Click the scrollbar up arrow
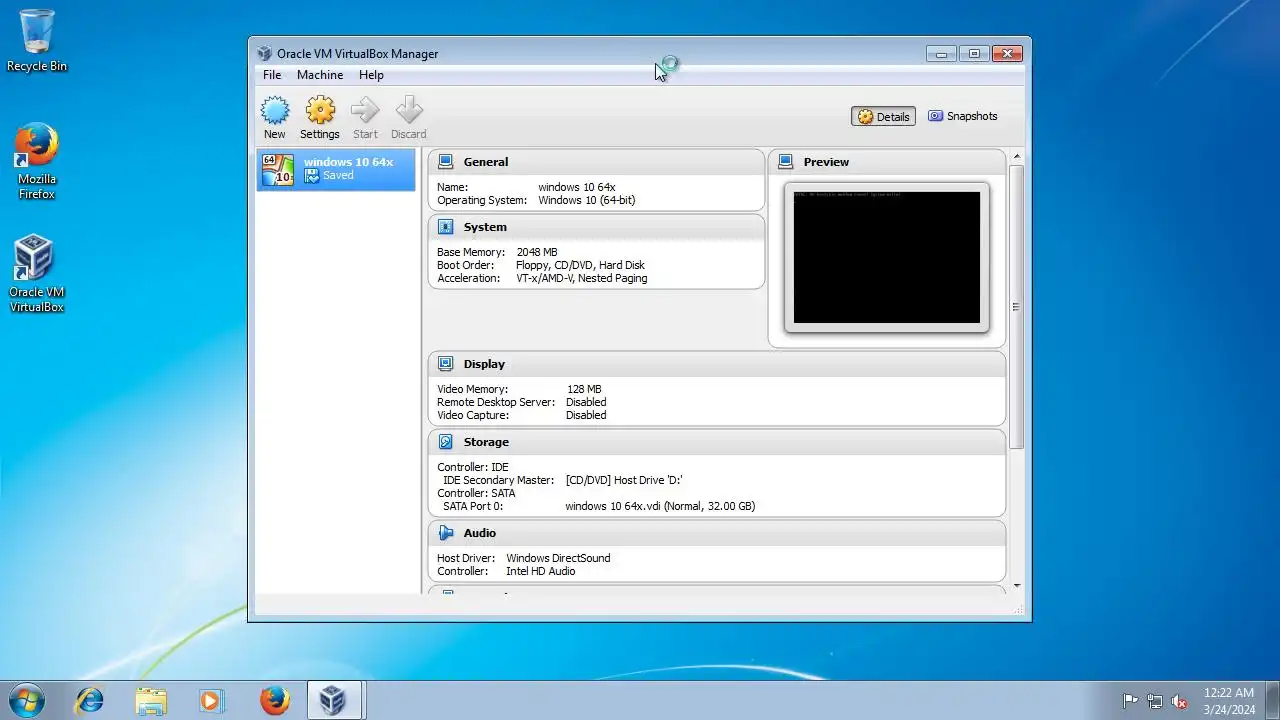 tap(1017, 157)
